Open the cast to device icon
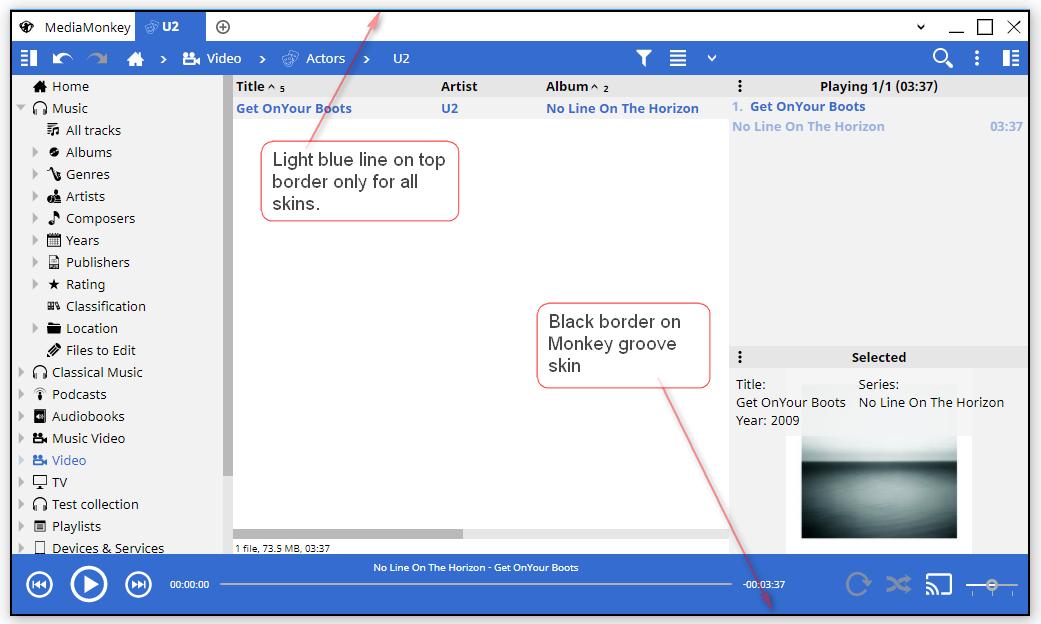This screenshot has width=1041, height=624. pos(938,584)
